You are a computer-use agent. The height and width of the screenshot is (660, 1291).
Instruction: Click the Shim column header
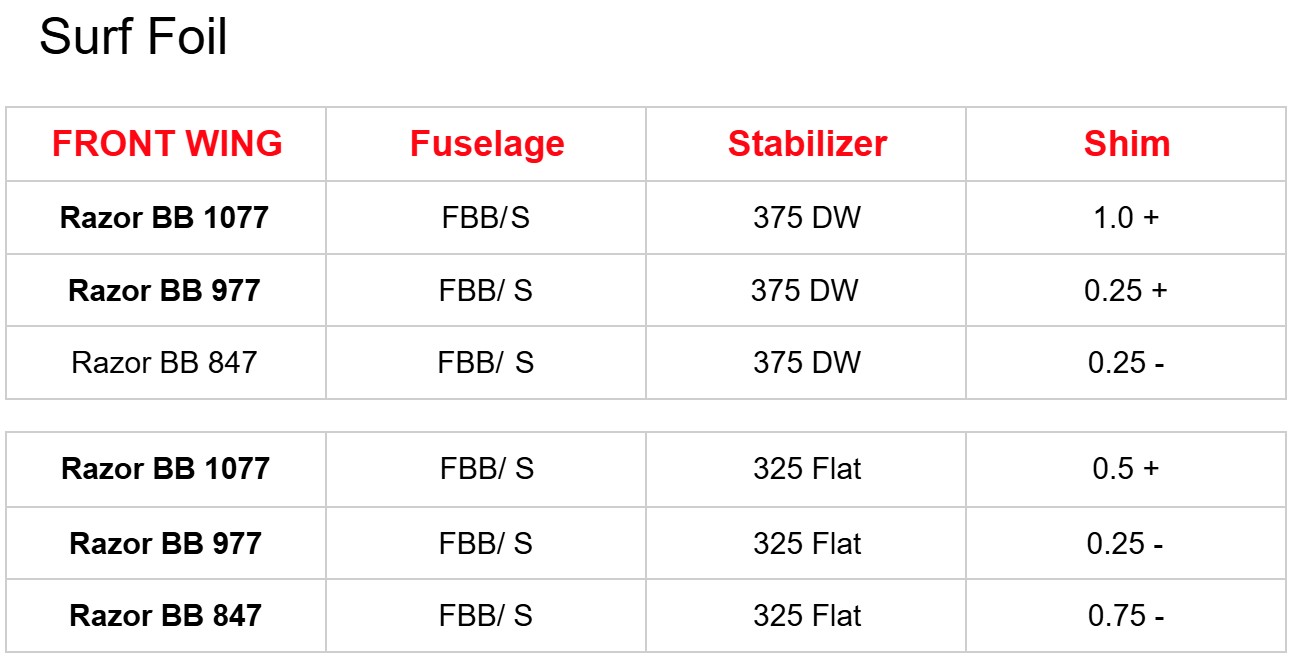click(1126, 144)
